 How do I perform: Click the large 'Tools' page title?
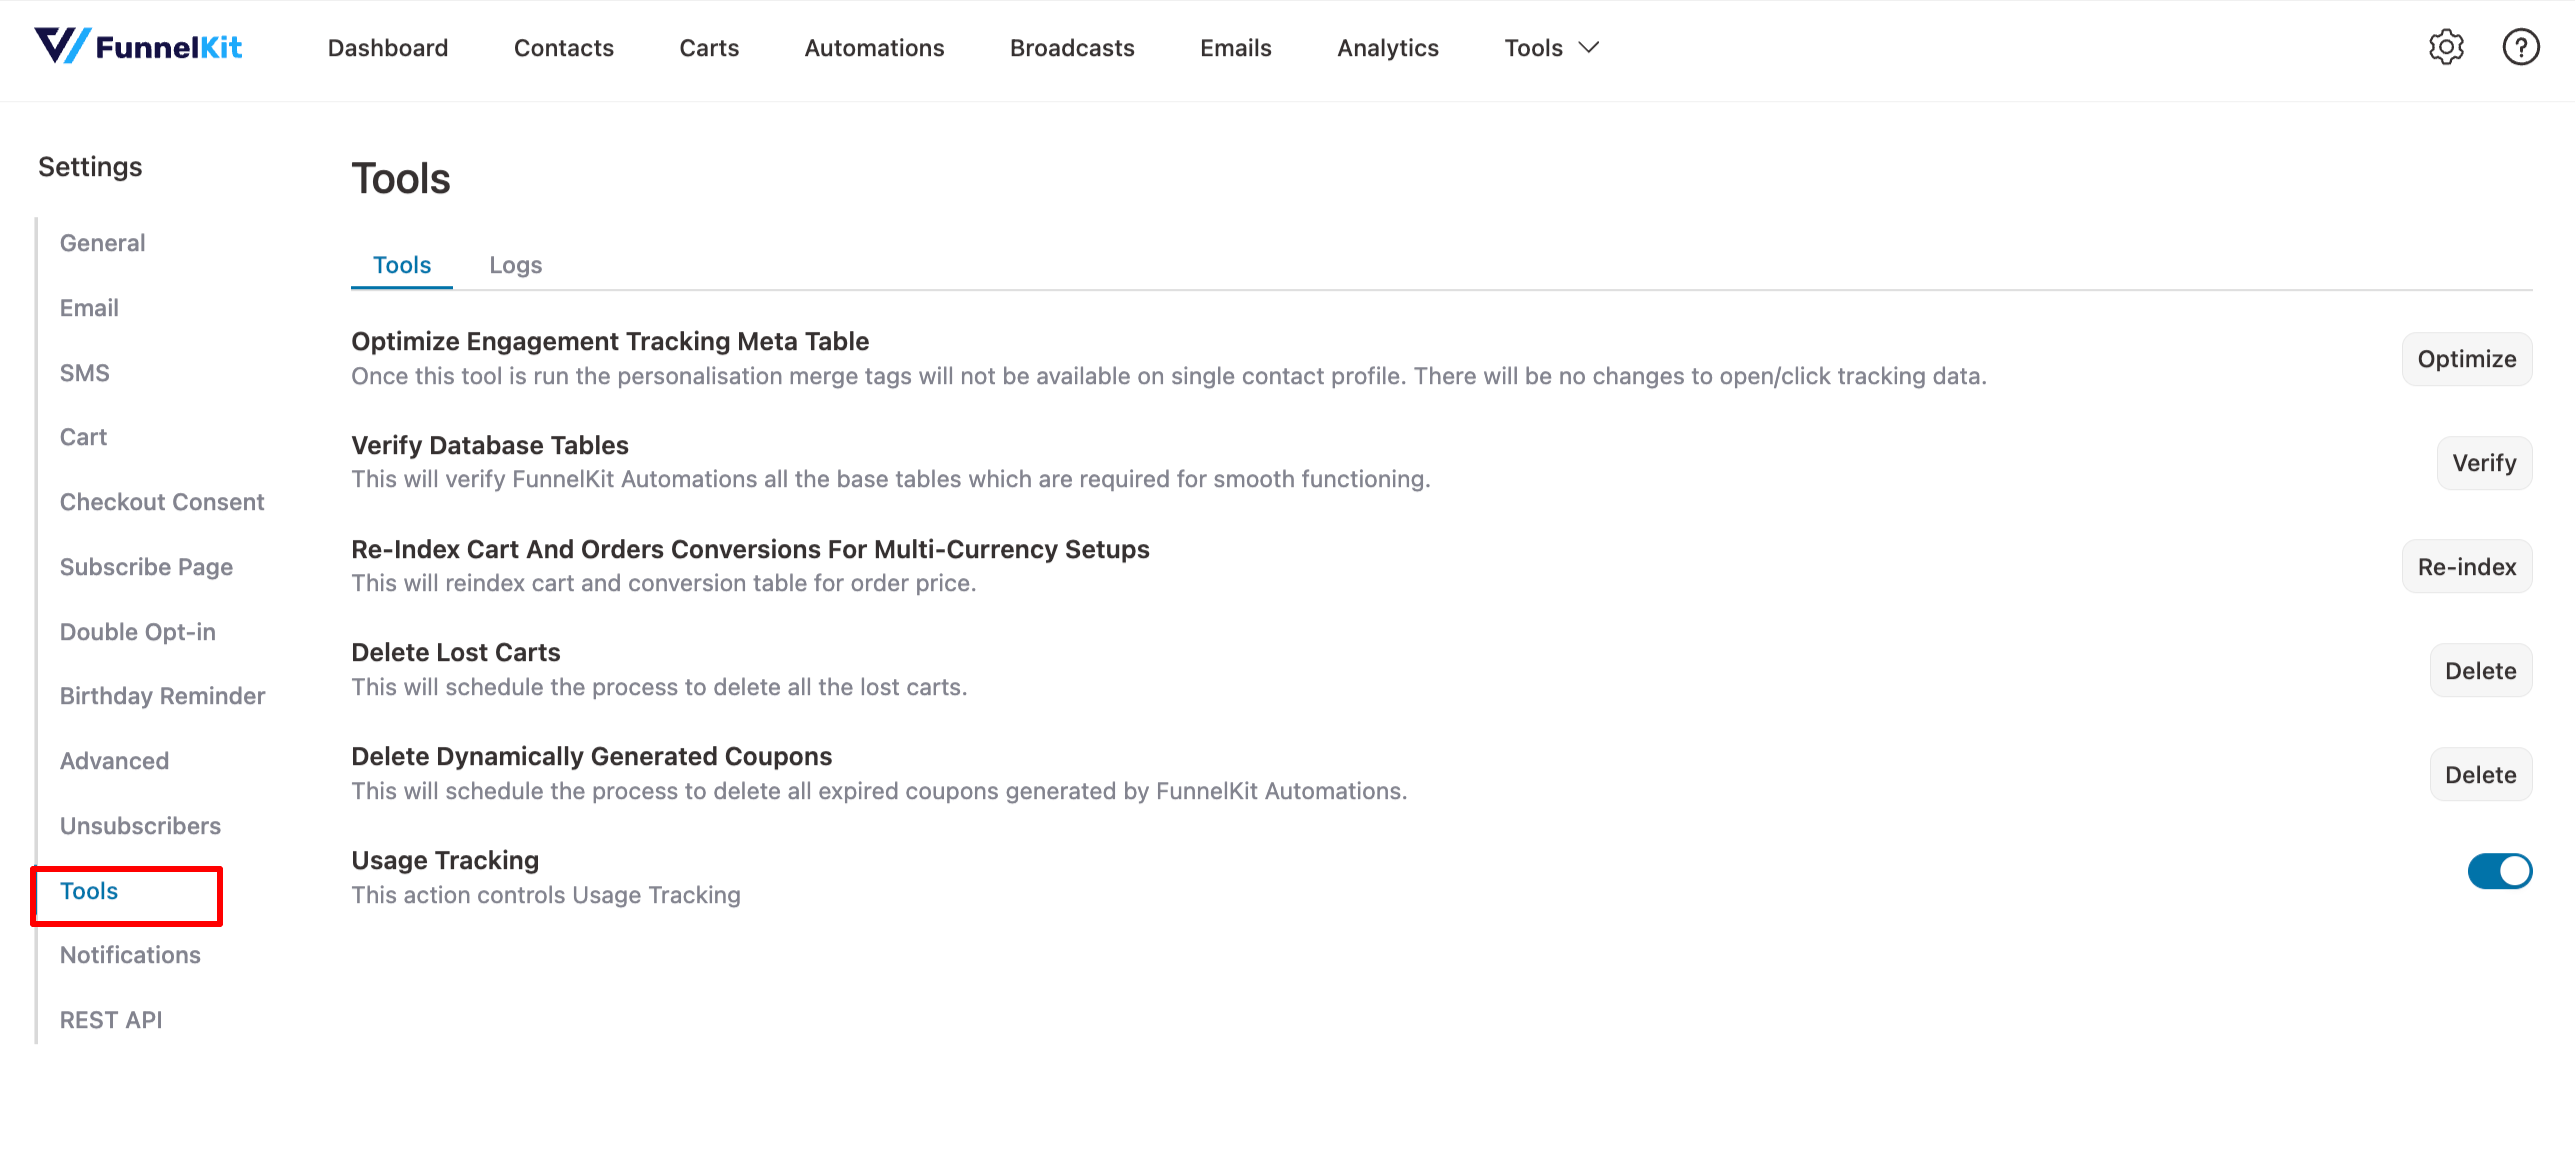click(x=401, y=179)
